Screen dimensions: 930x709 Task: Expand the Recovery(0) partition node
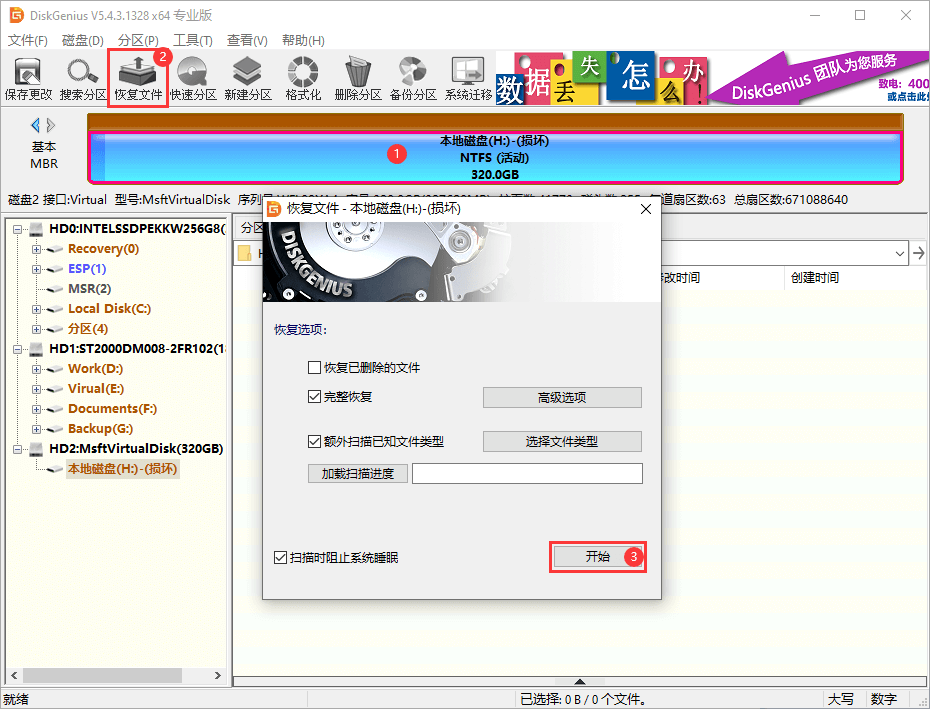click(x=37, y=249)
